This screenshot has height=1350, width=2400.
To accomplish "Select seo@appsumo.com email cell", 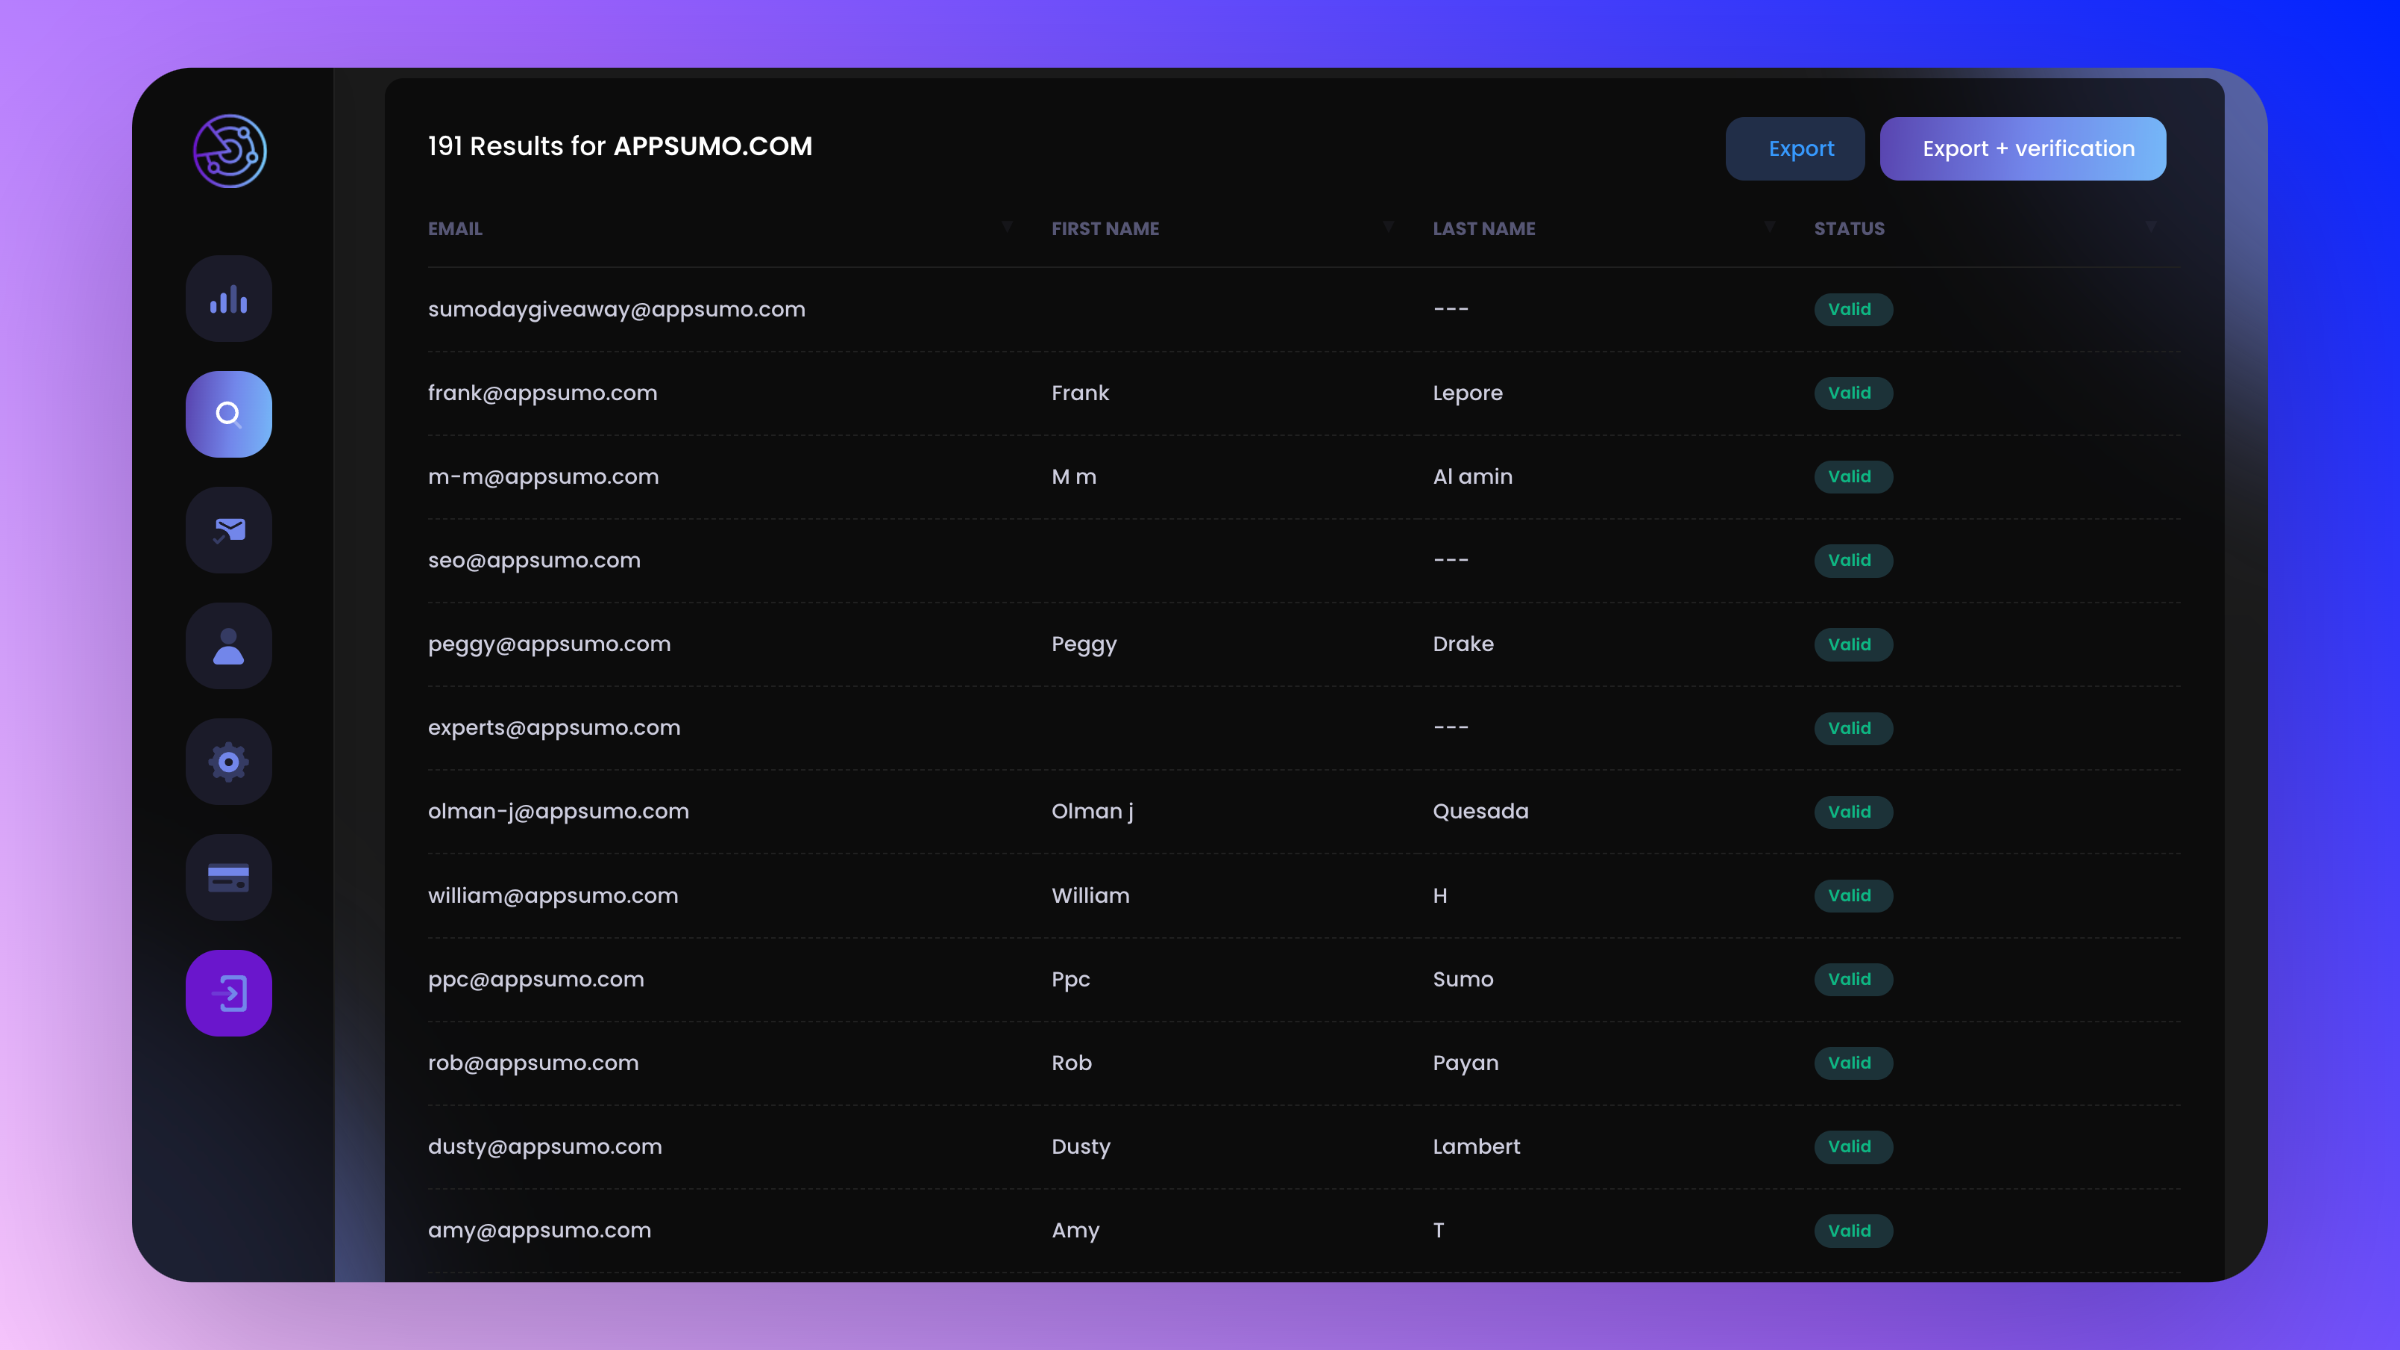I will click(534, 561).
